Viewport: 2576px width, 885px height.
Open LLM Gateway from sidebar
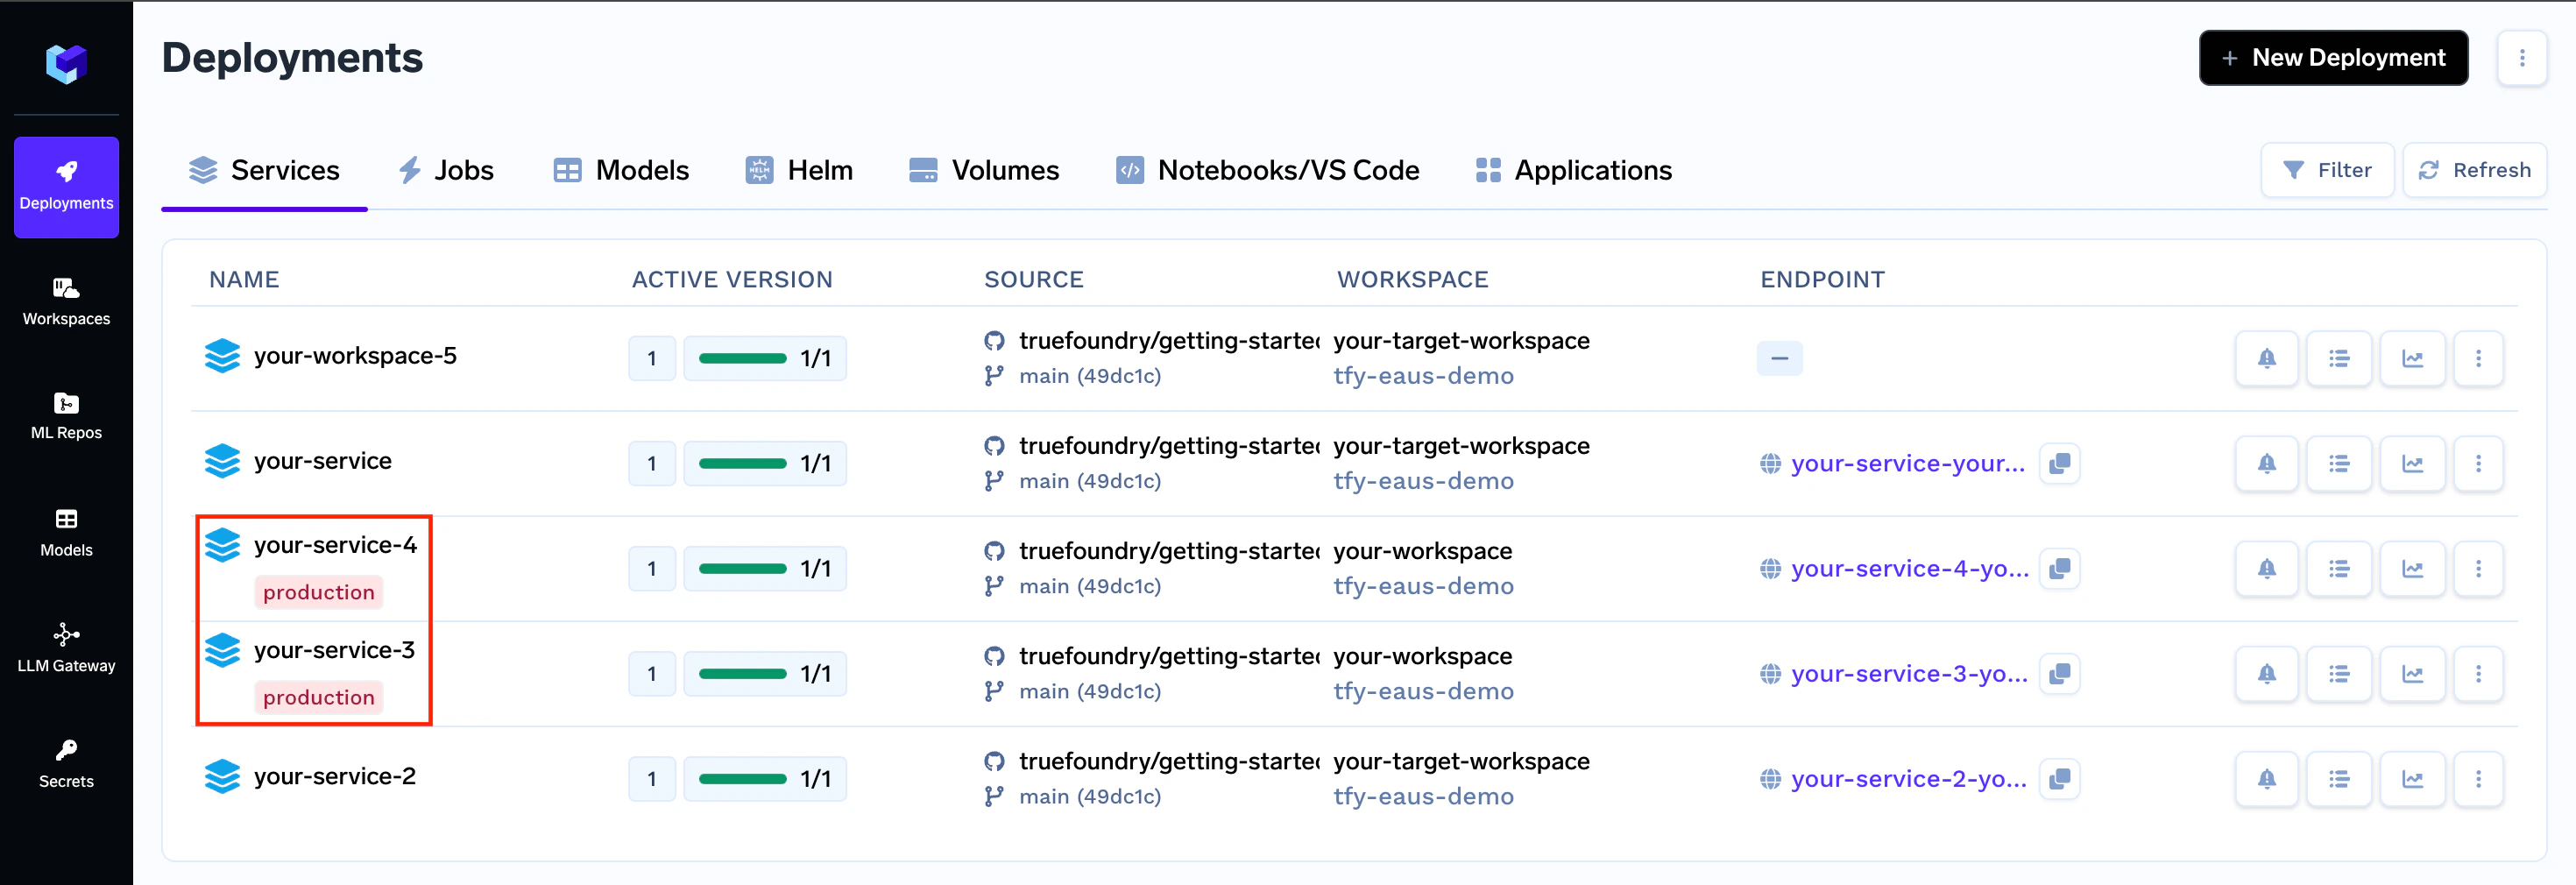[x=66, y=648]
